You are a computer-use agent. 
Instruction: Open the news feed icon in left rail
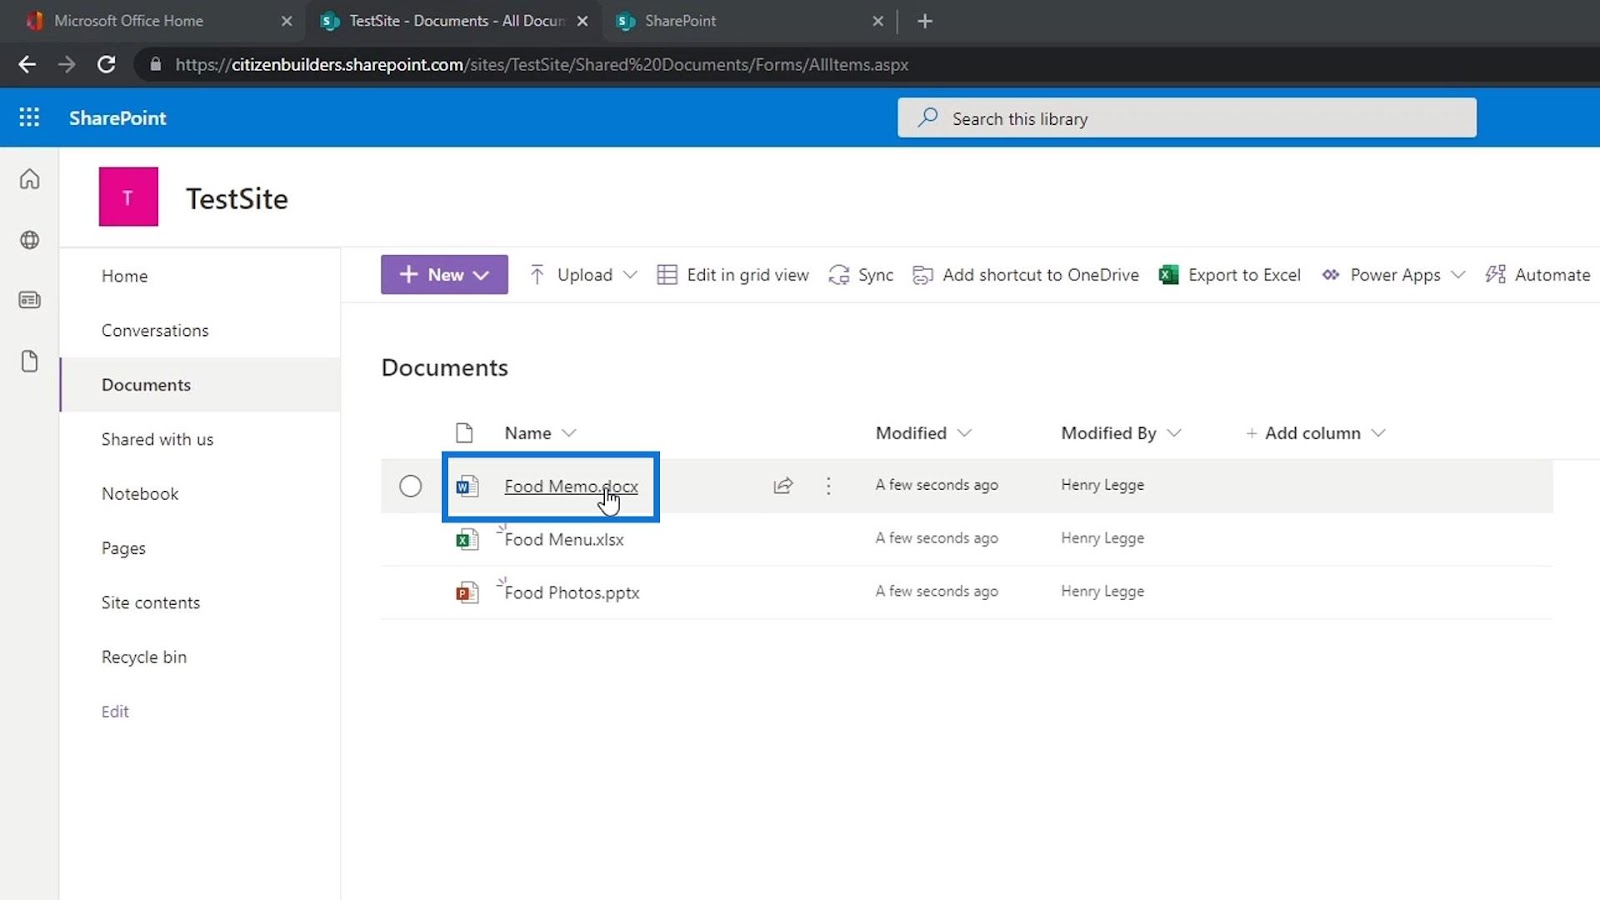coord(30,300)
